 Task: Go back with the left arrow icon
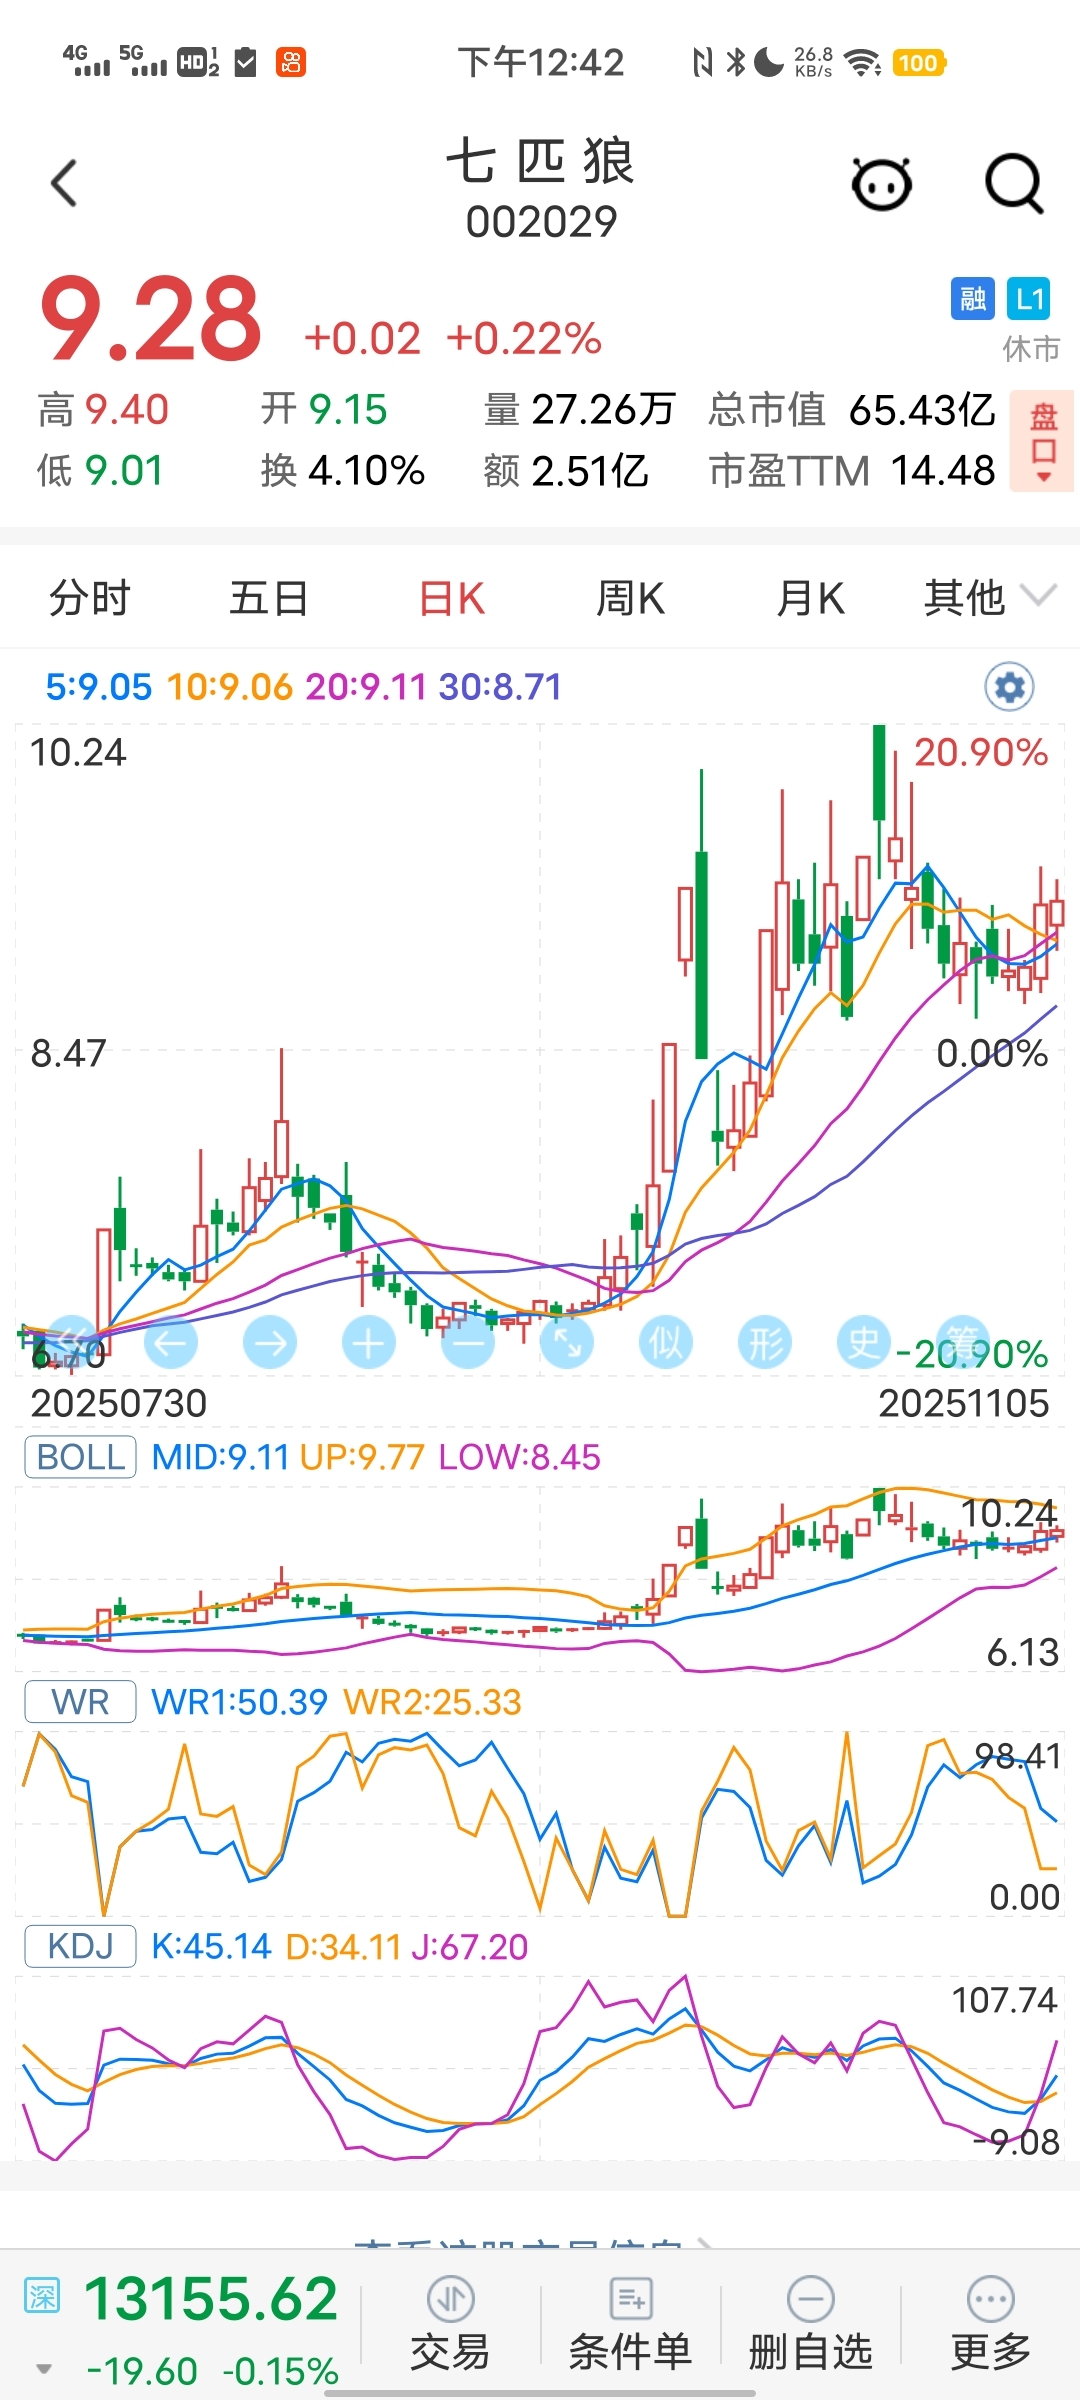pos(64,183)
